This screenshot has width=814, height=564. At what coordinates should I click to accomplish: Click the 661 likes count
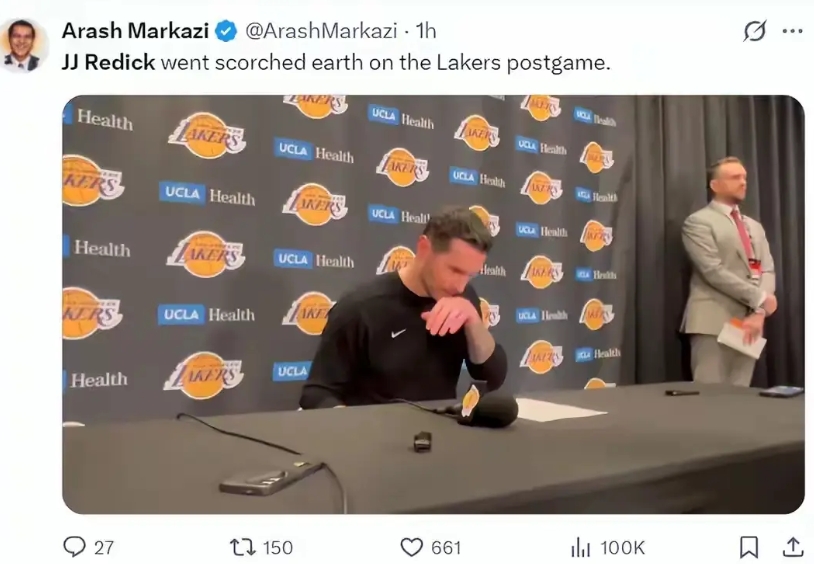pyautogui.click(x=446, y=547)
